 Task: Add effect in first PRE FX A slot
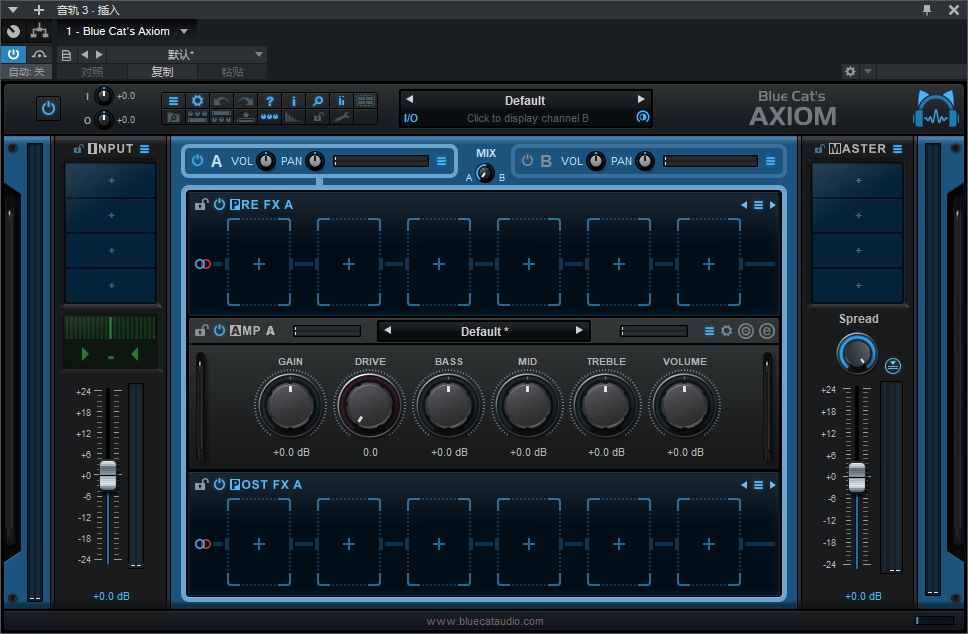(259, 264)
